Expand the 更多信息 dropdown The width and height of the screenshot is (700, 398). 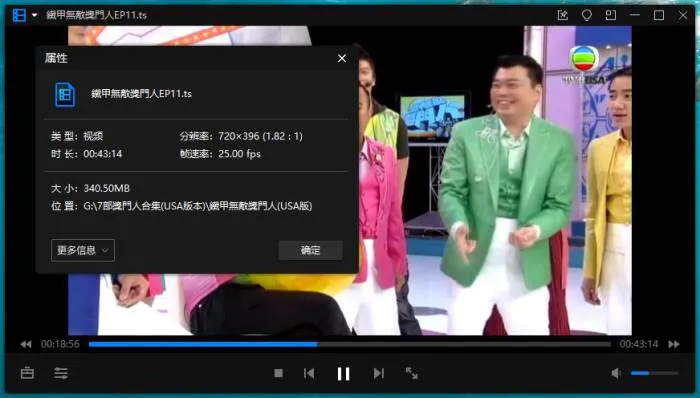tap(83, 250)
